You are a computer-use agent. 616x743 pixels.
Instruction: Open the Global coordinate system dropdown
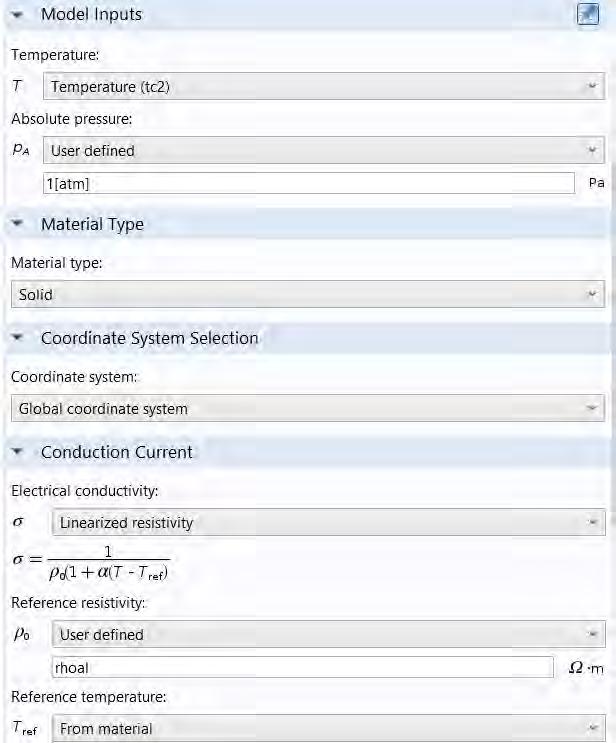(x=308, y=408)
